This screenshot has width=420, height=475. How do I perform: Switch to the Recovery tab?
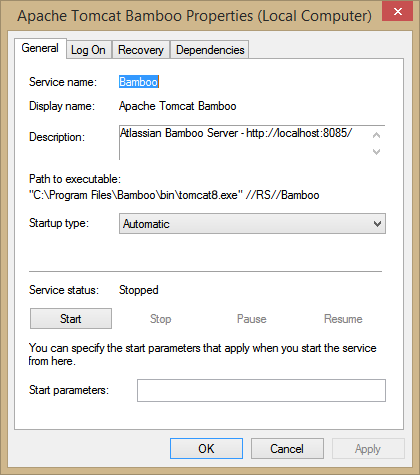tap(141, 50)
